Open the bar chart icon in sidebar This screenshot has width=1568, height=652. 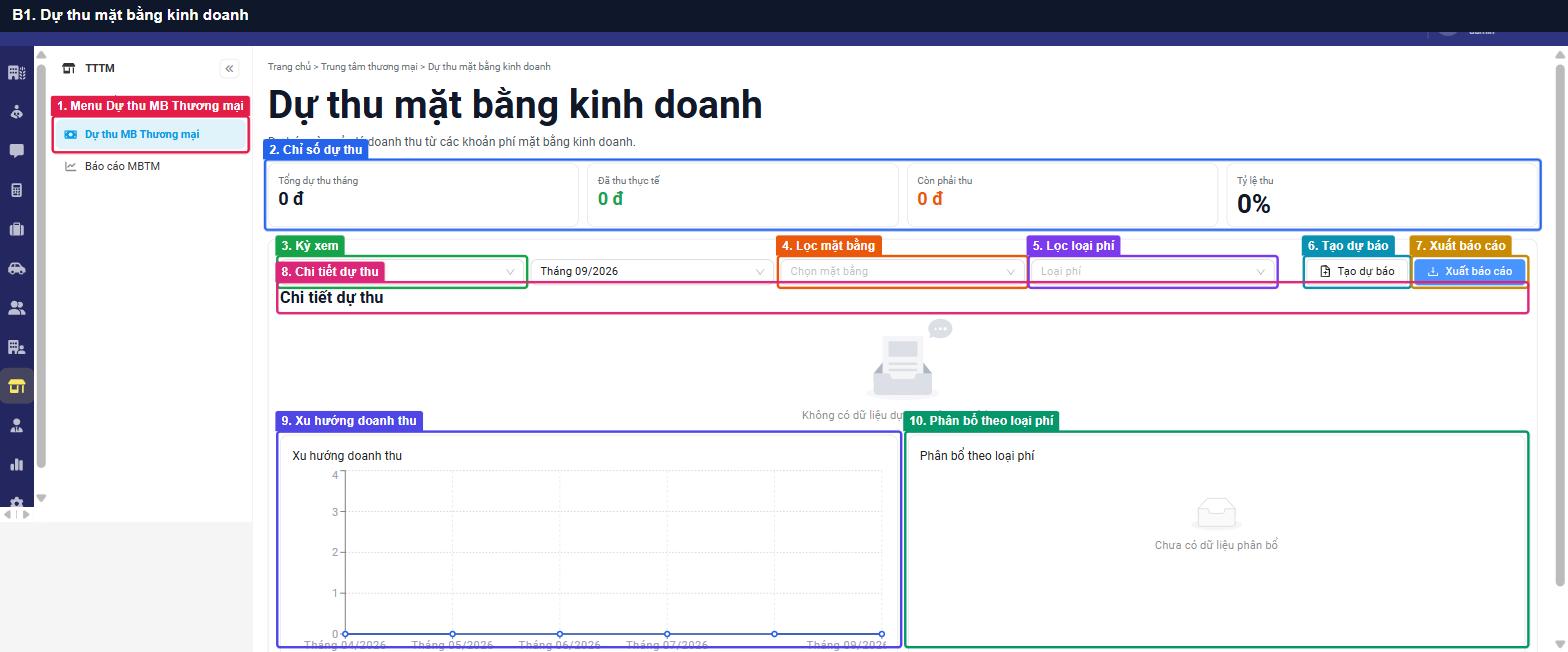(16, 464)
